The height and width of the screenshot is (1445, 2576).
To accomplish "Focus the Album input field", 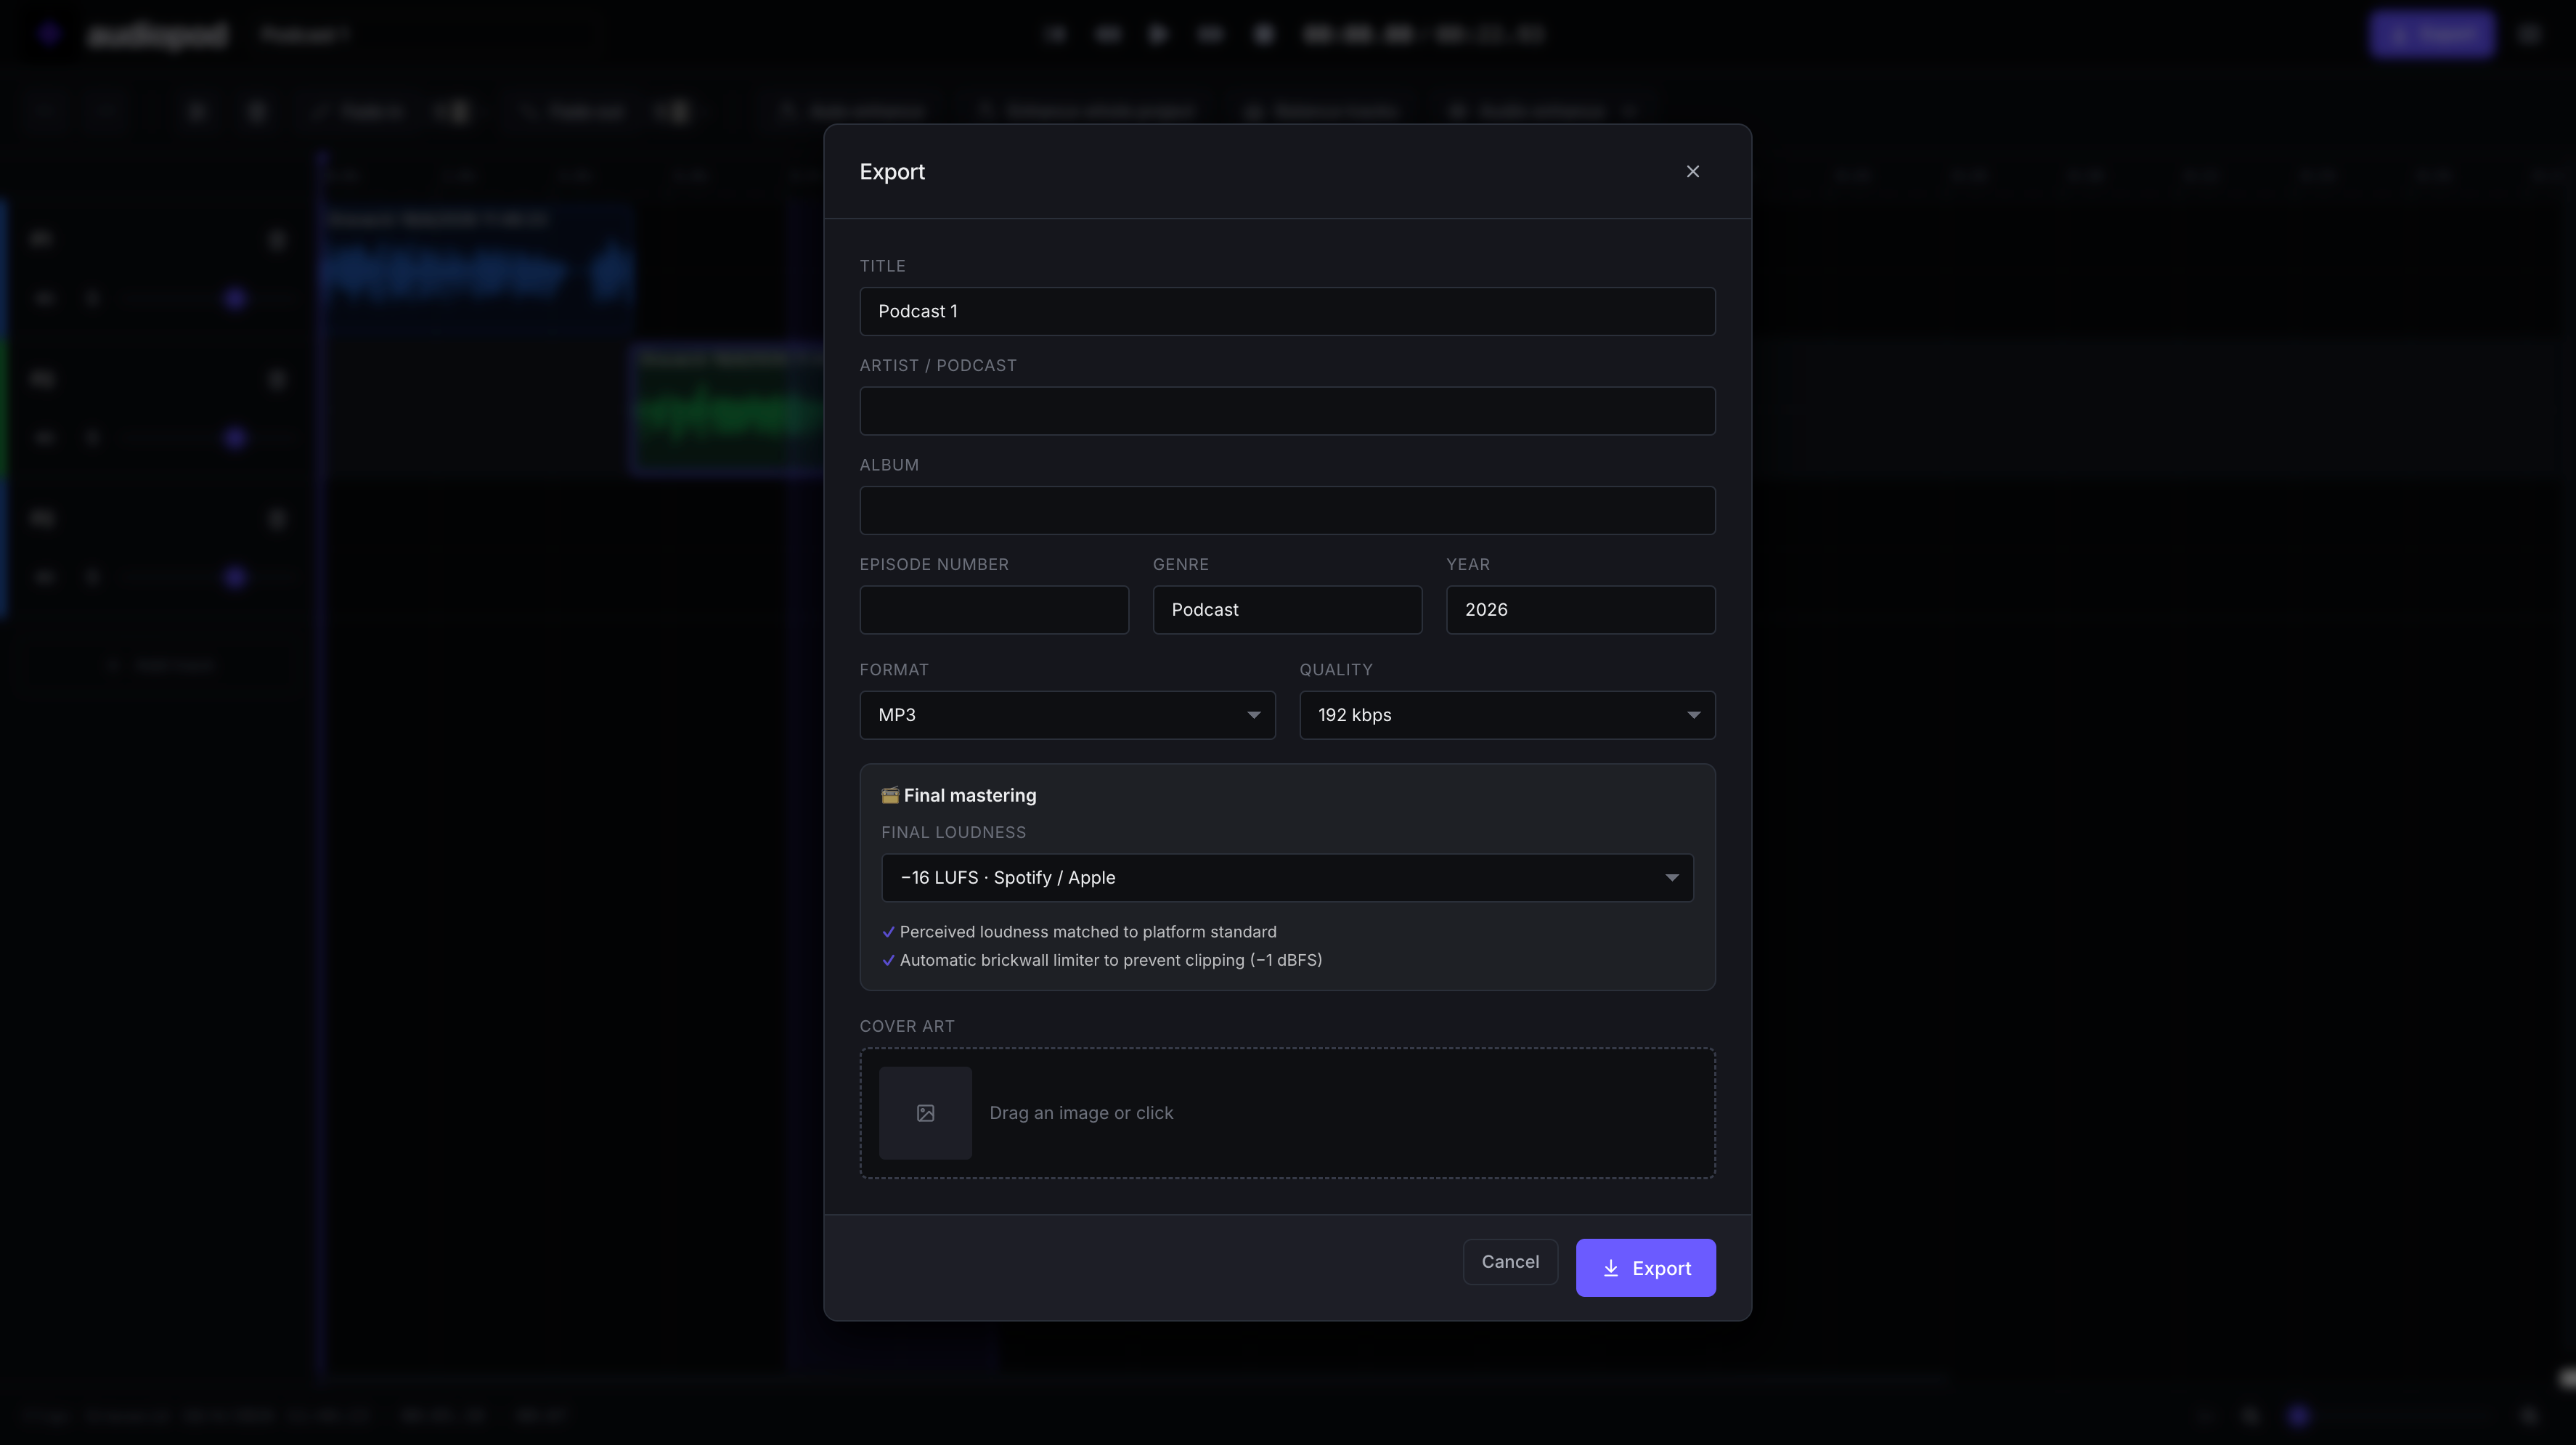I will 1287,510.
